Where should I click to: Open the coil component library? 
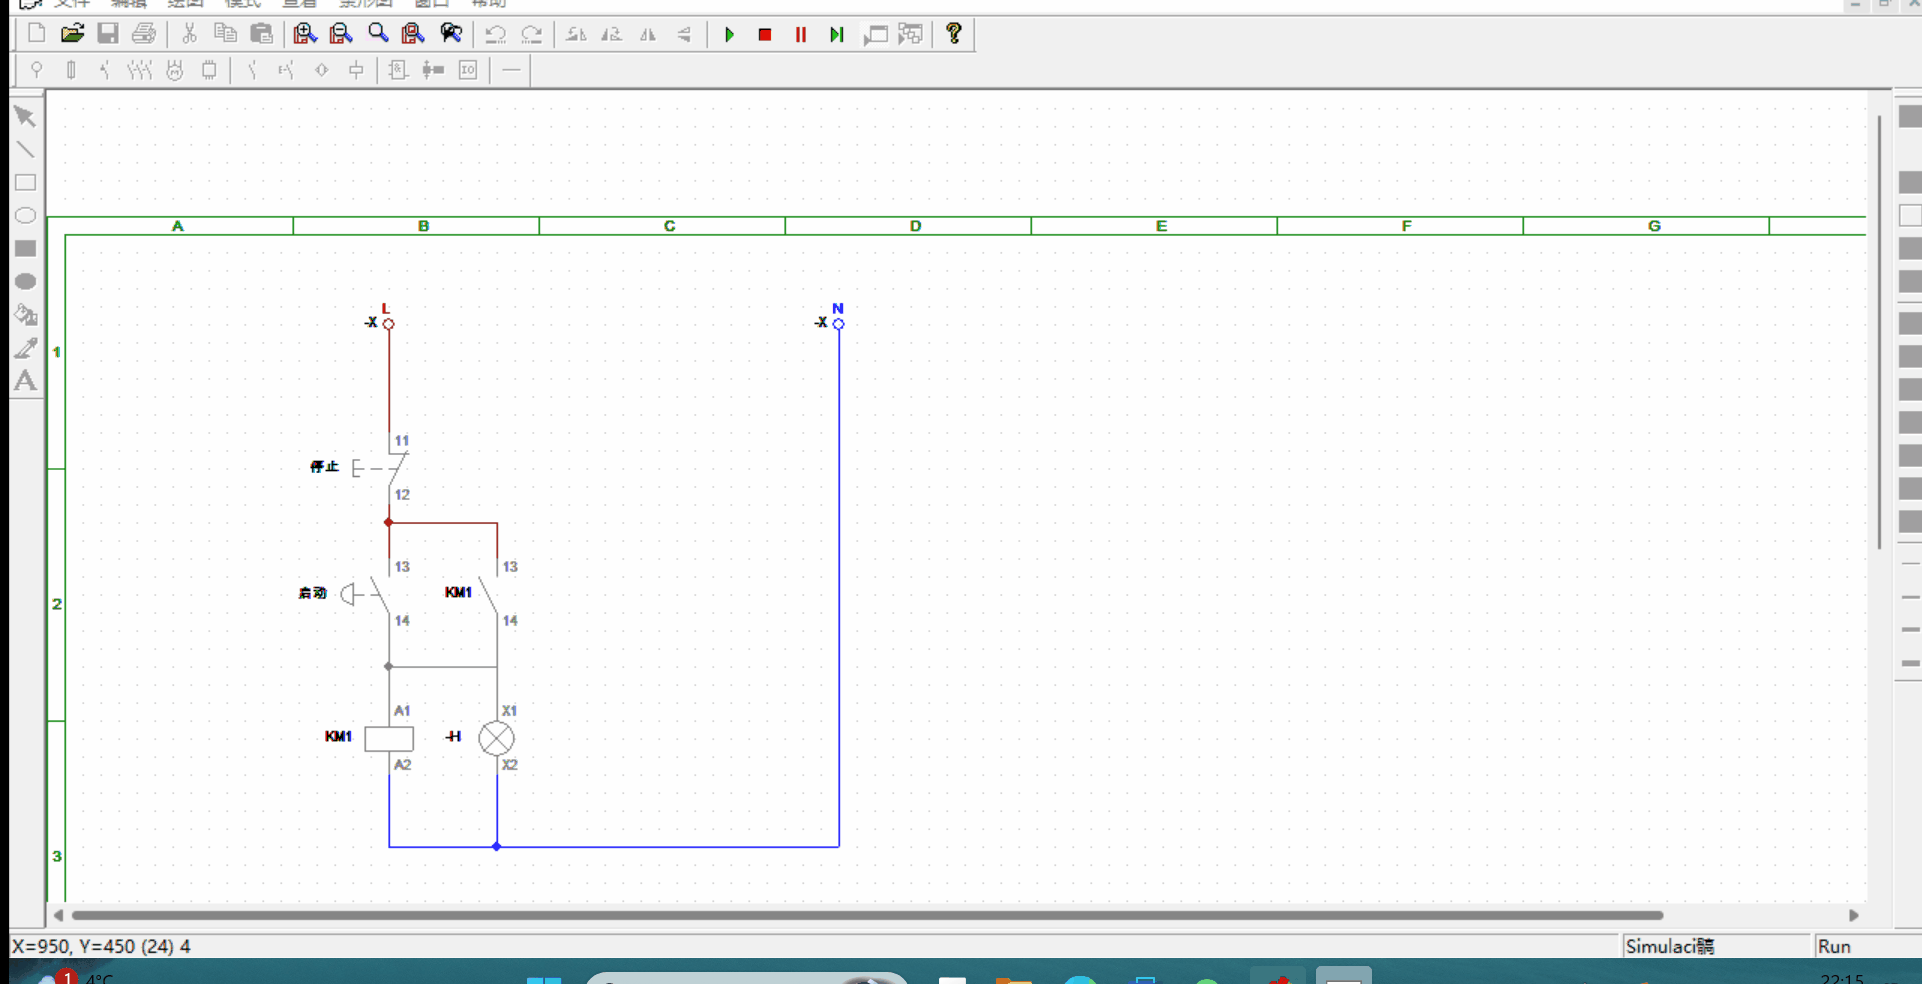point(356,70)
